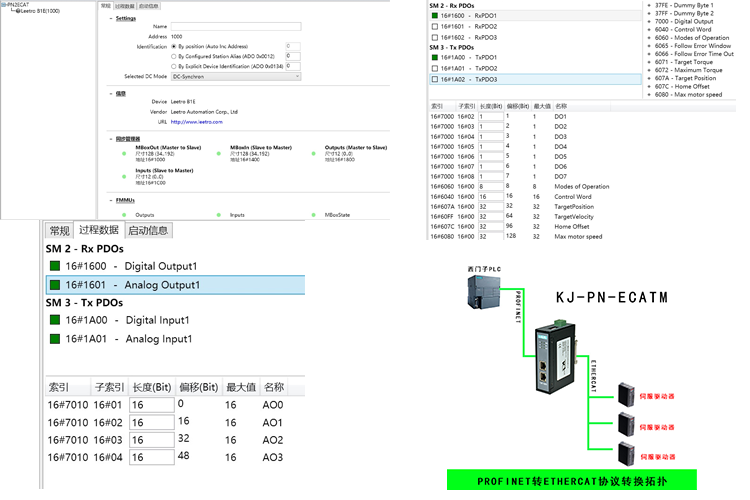Toggle the 16#1A00 TxPDO1 checkbox

(434, 57)
